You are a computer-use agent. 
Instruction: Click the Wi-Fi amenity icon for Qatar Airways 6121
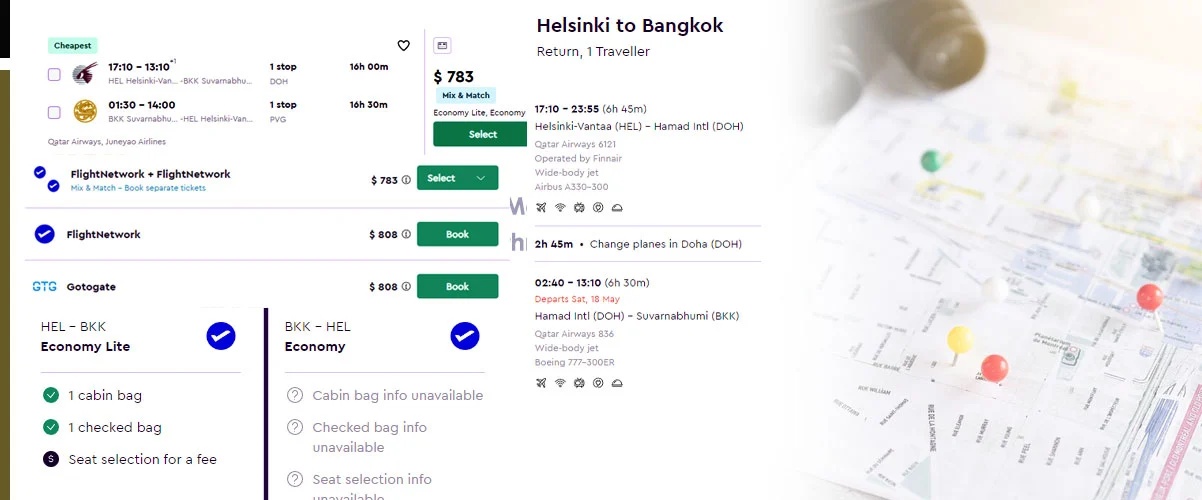(560, 208)
